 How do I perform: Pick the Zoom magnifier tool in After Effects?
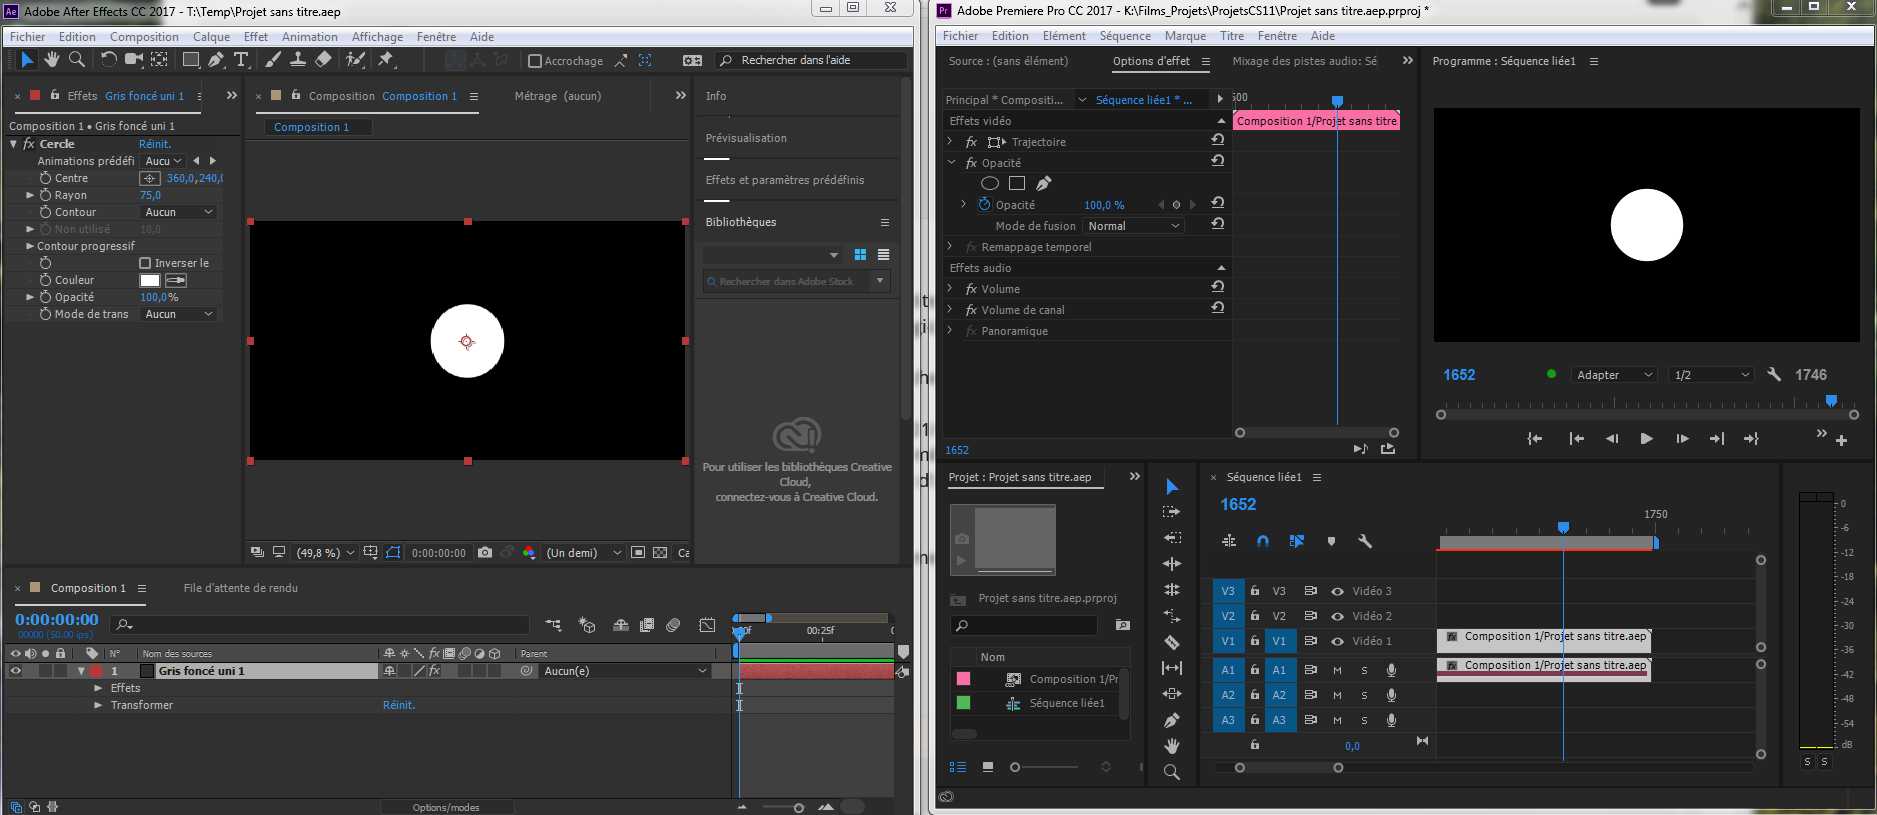pyautogui.click(x=77, y=60)
